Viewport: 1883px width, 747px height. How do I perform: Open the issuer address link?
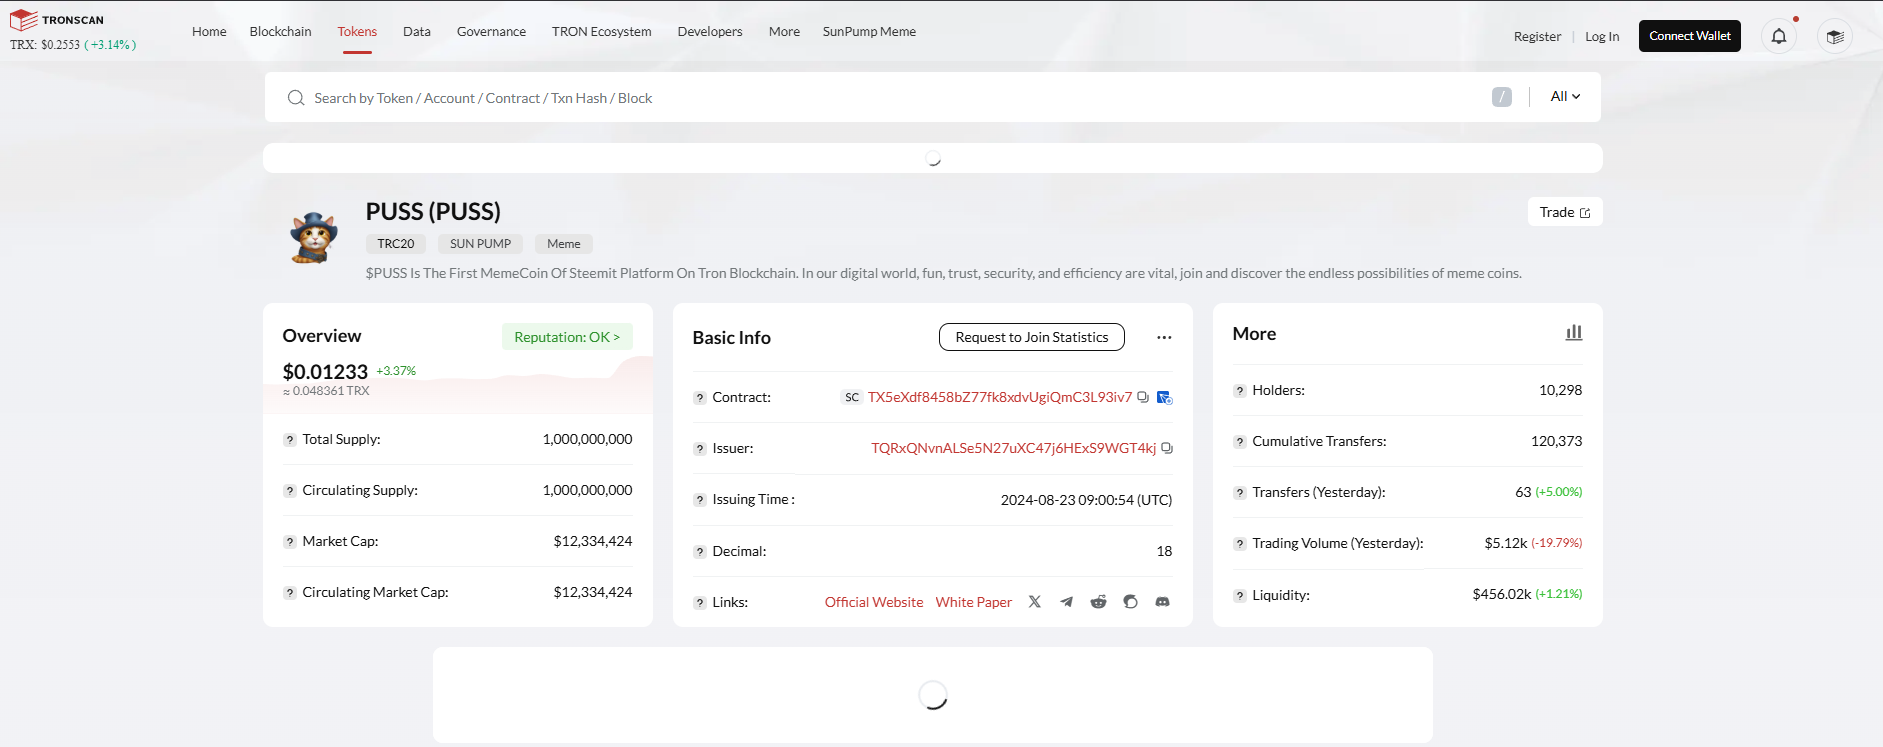coord(1013,448)
